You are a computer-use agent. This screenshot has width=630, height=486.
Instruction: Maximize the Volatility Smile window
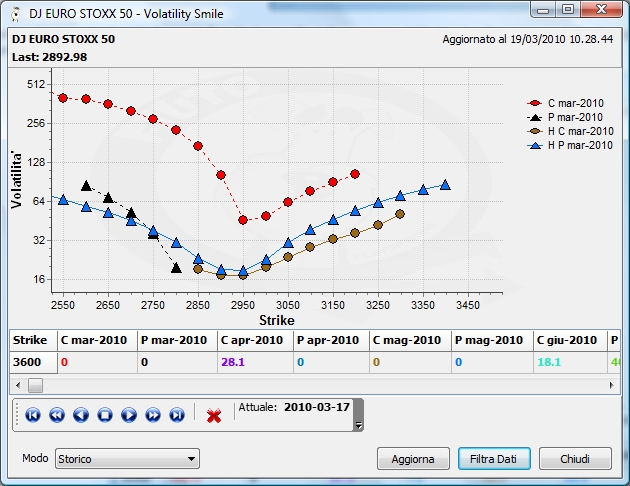pyautogui.click(x=568, y=10)
